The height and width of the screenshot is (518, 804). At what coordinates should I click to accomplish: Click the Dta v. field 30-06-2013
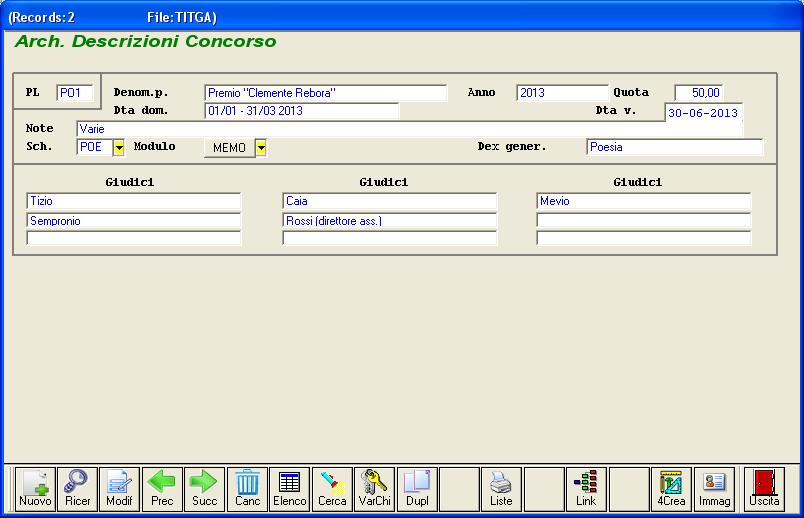tap(704, 113)
